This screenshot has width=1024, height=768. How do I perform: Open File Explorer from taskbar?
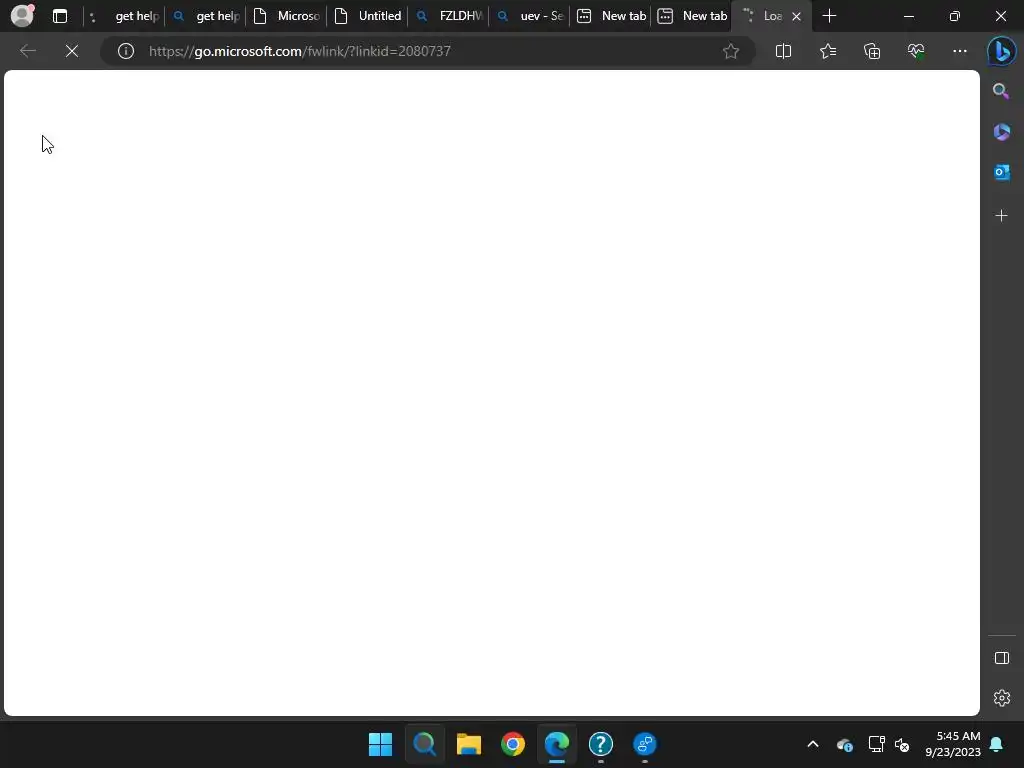click(468, 744)
